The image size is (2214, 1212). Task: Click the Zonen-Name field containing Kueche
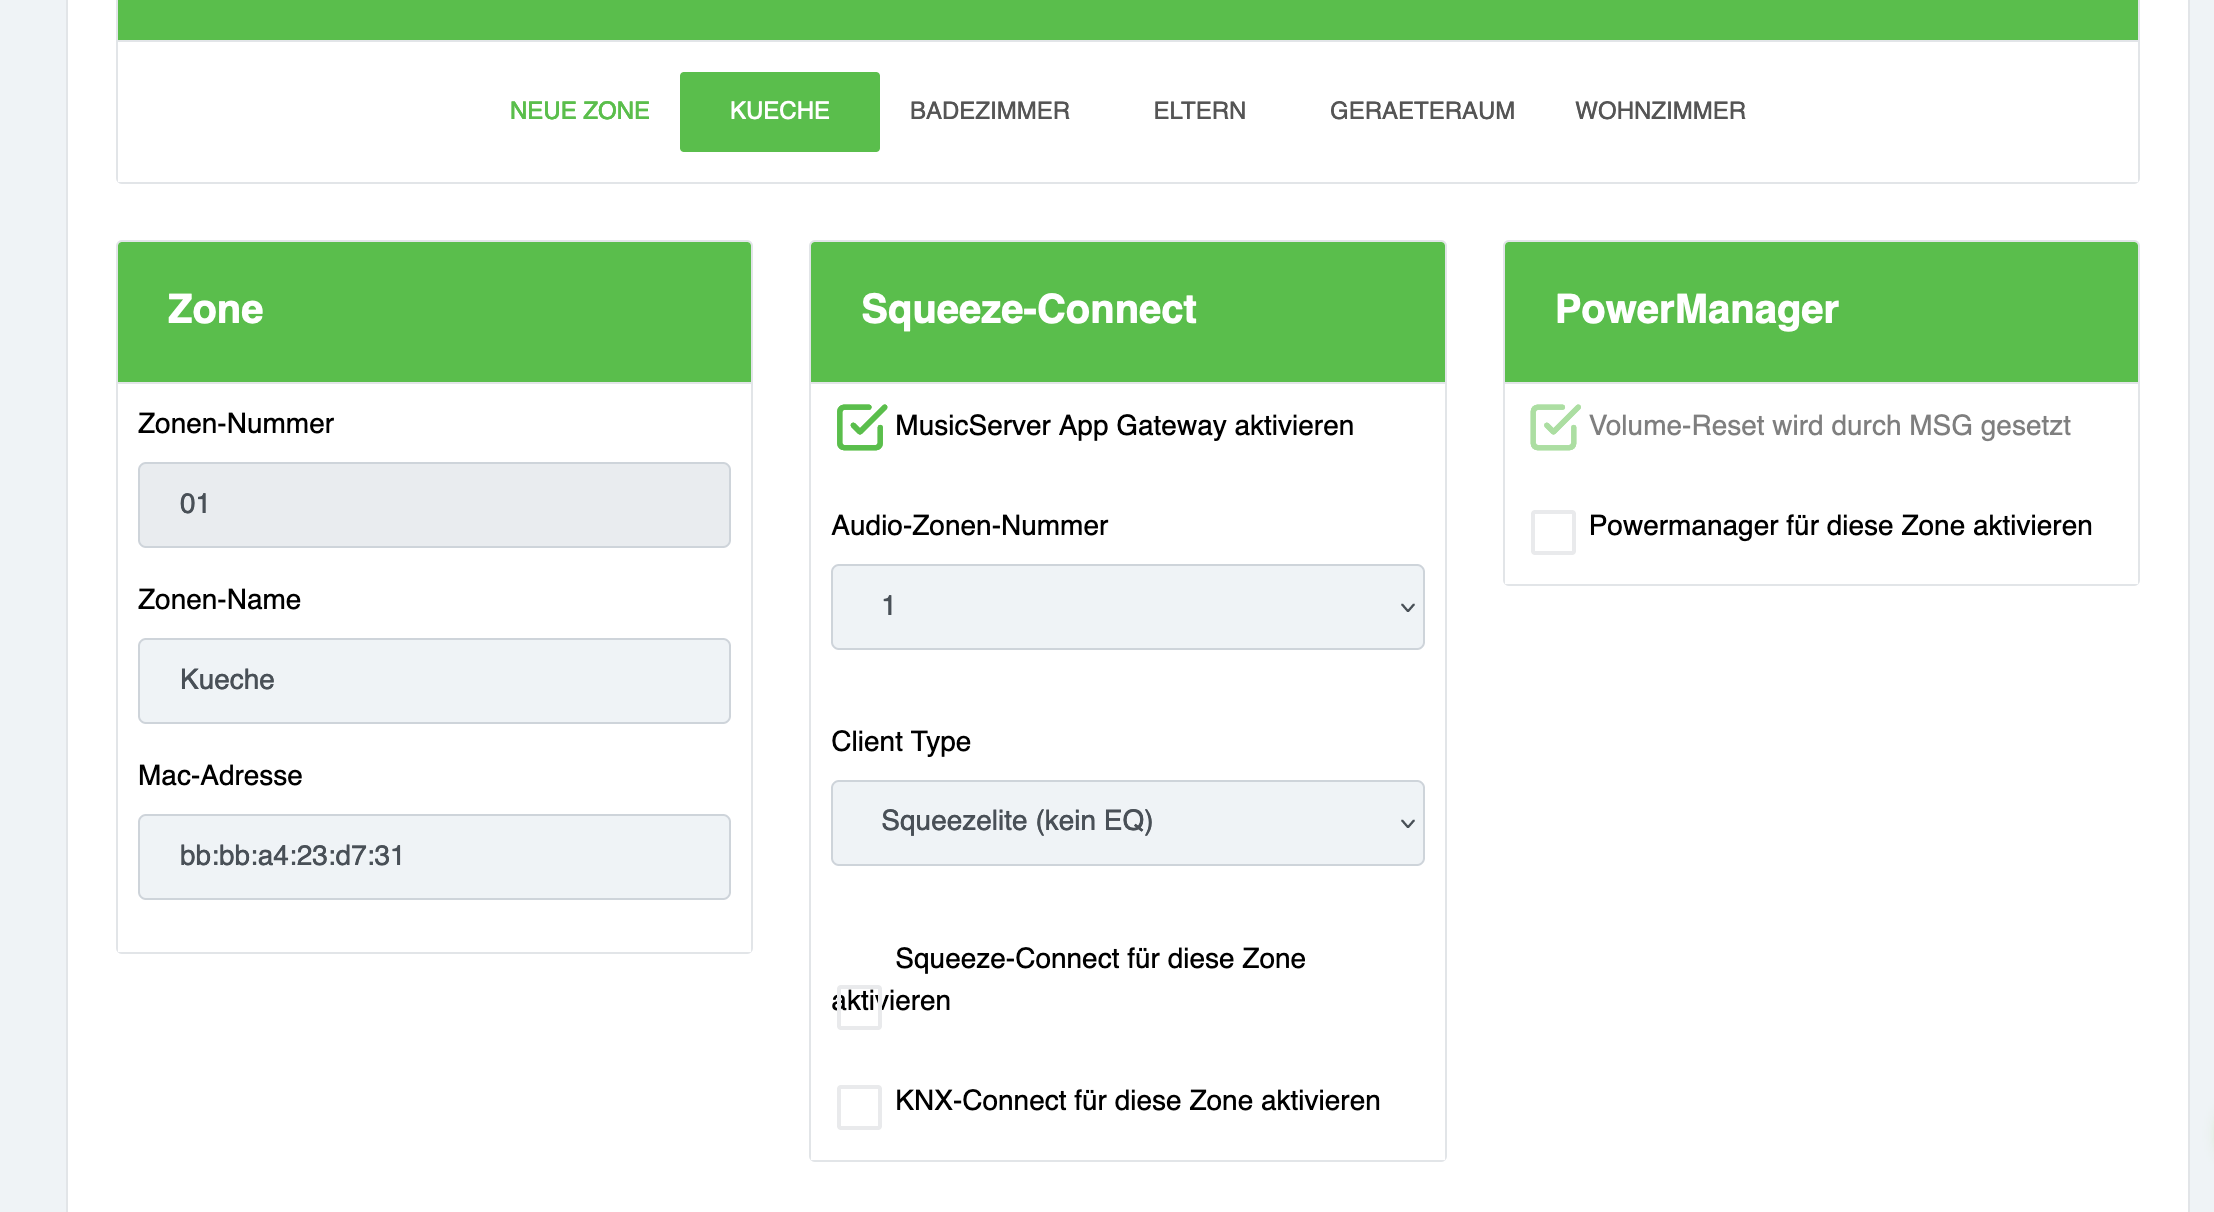(x=434, y=681)
